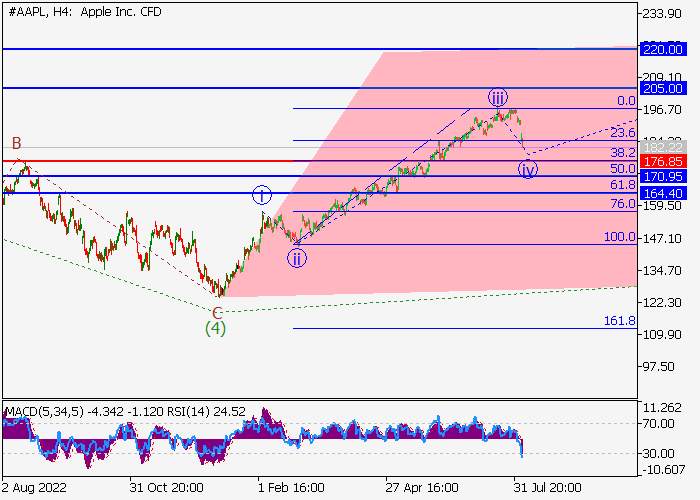Click the 97.50 price axis value
This screenshot has width=700, height=500.
pos(658,367)
